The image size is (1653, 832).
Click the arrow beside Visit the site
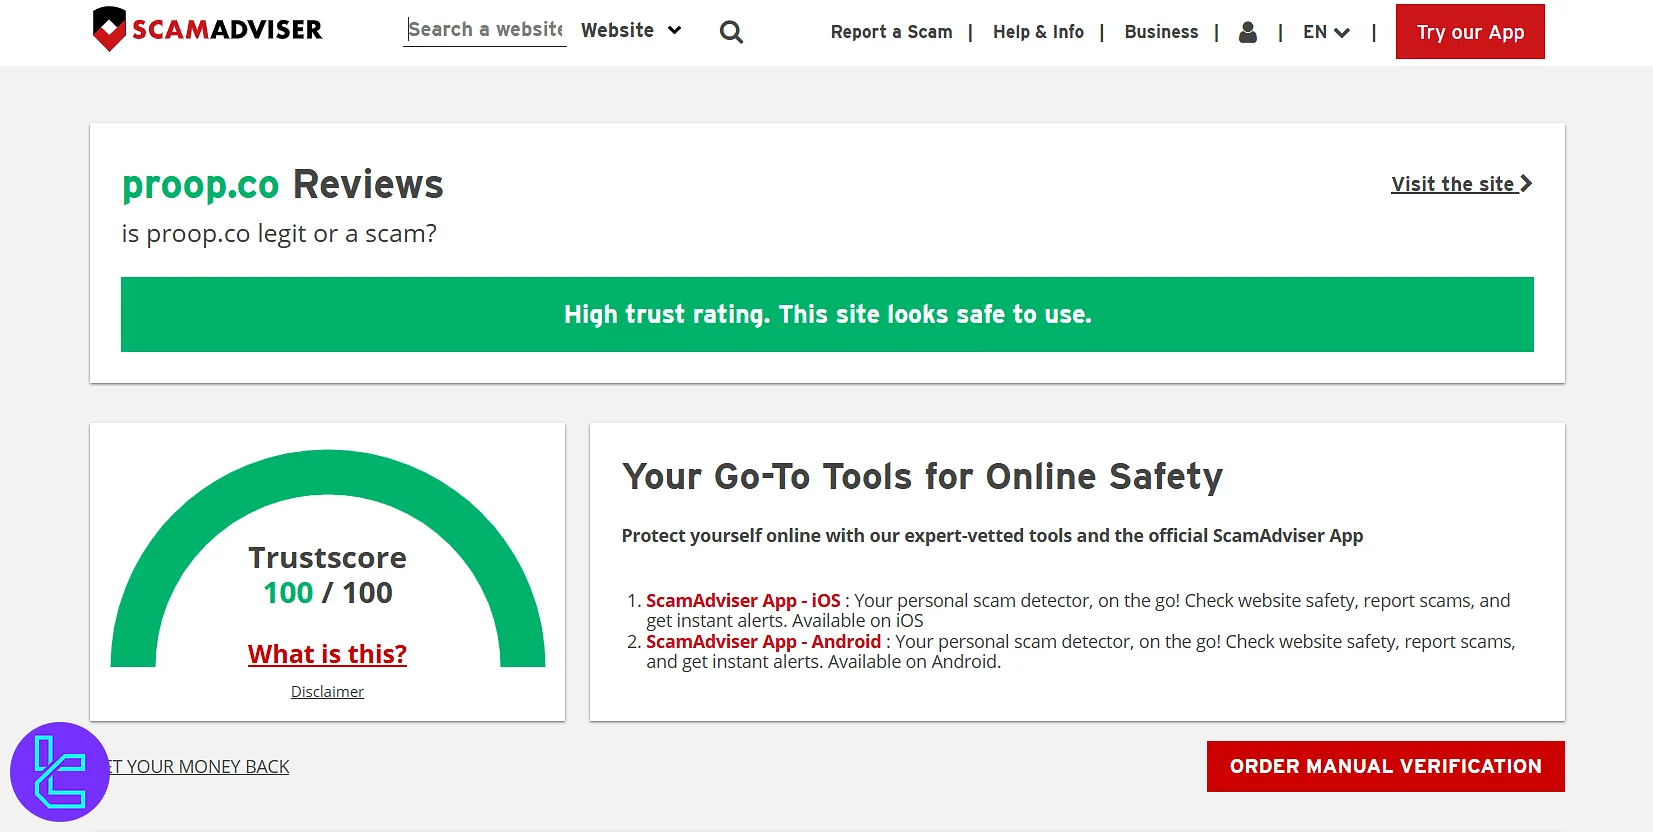tap(1526, 184)
